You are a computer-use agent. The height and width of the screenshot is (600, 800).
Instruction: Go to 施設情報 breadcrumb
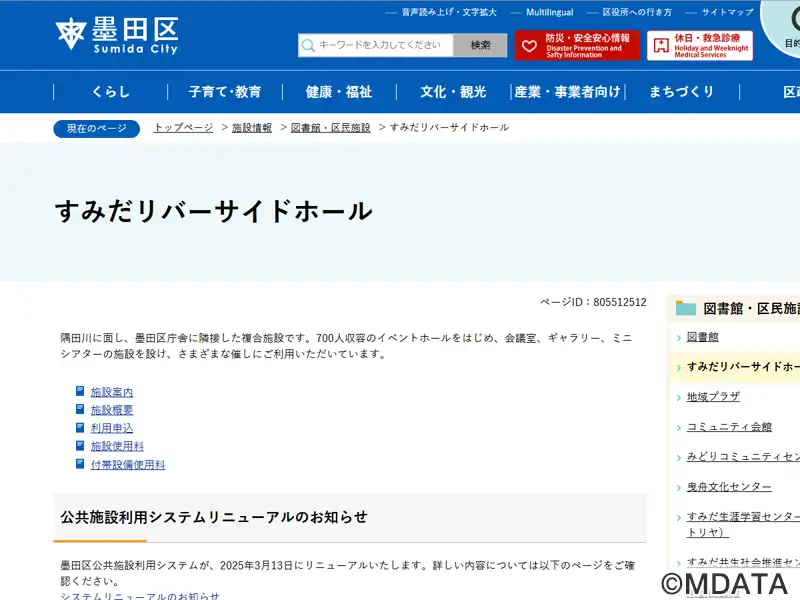click(252, 128)
